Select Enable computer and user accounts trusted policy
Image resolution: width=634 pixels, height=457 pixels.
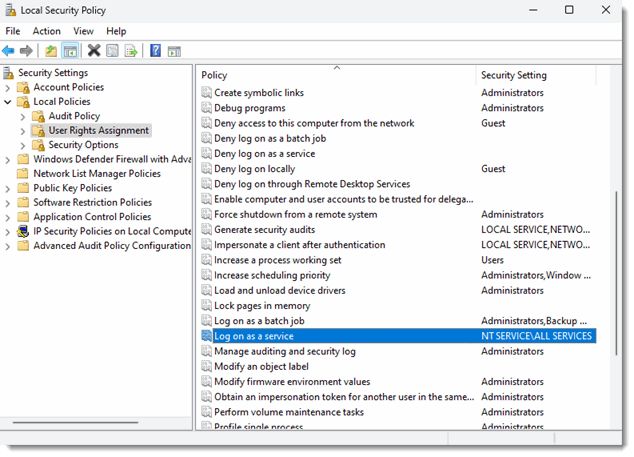(x=344, y=199)
